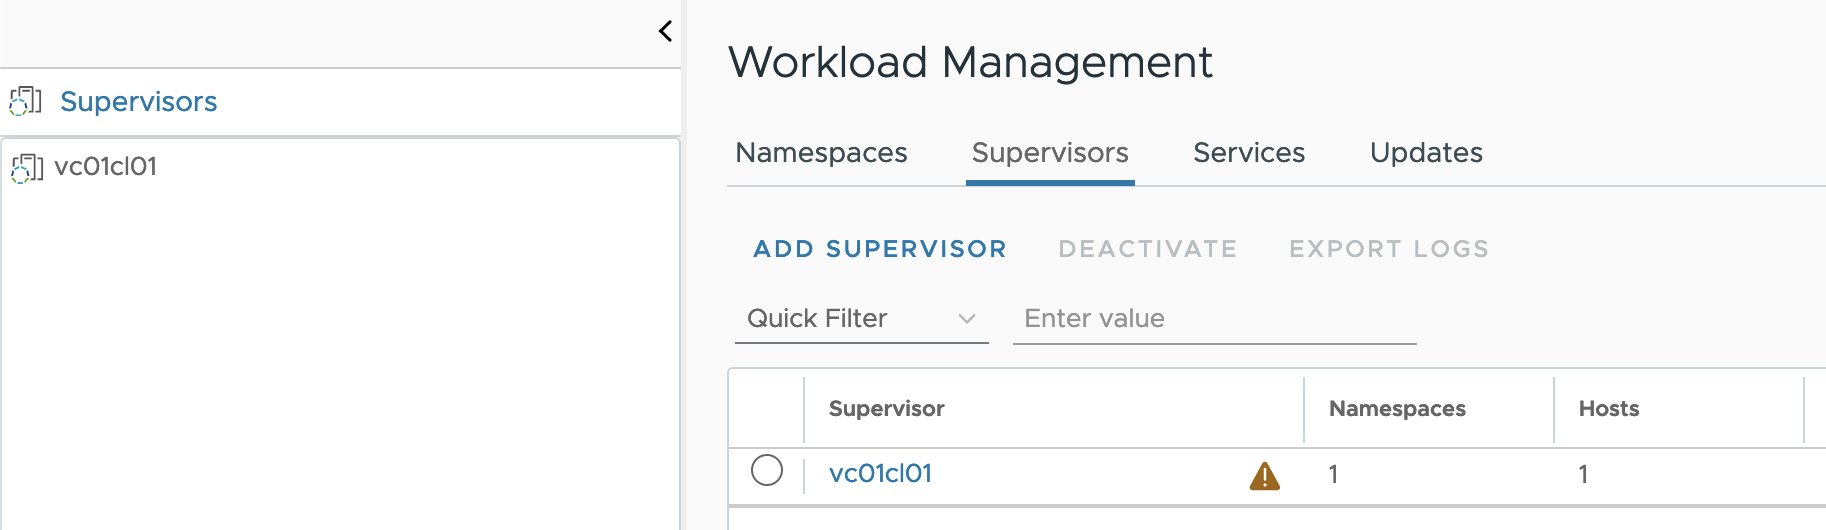
Task: Select the vc01cl01 supervisor radio button
Action: click(x=767, y=470)
